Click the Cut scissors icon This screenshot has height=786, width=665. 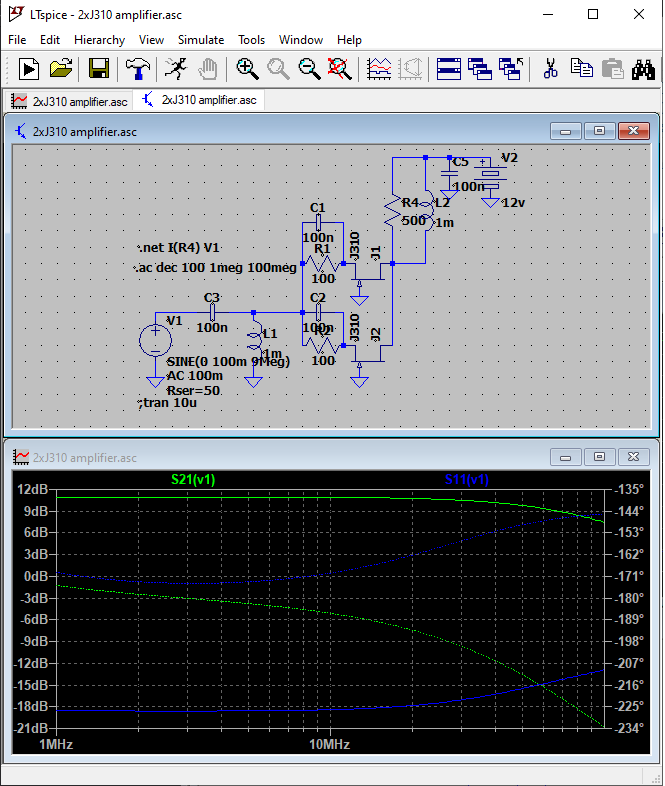tap(549, 69)
